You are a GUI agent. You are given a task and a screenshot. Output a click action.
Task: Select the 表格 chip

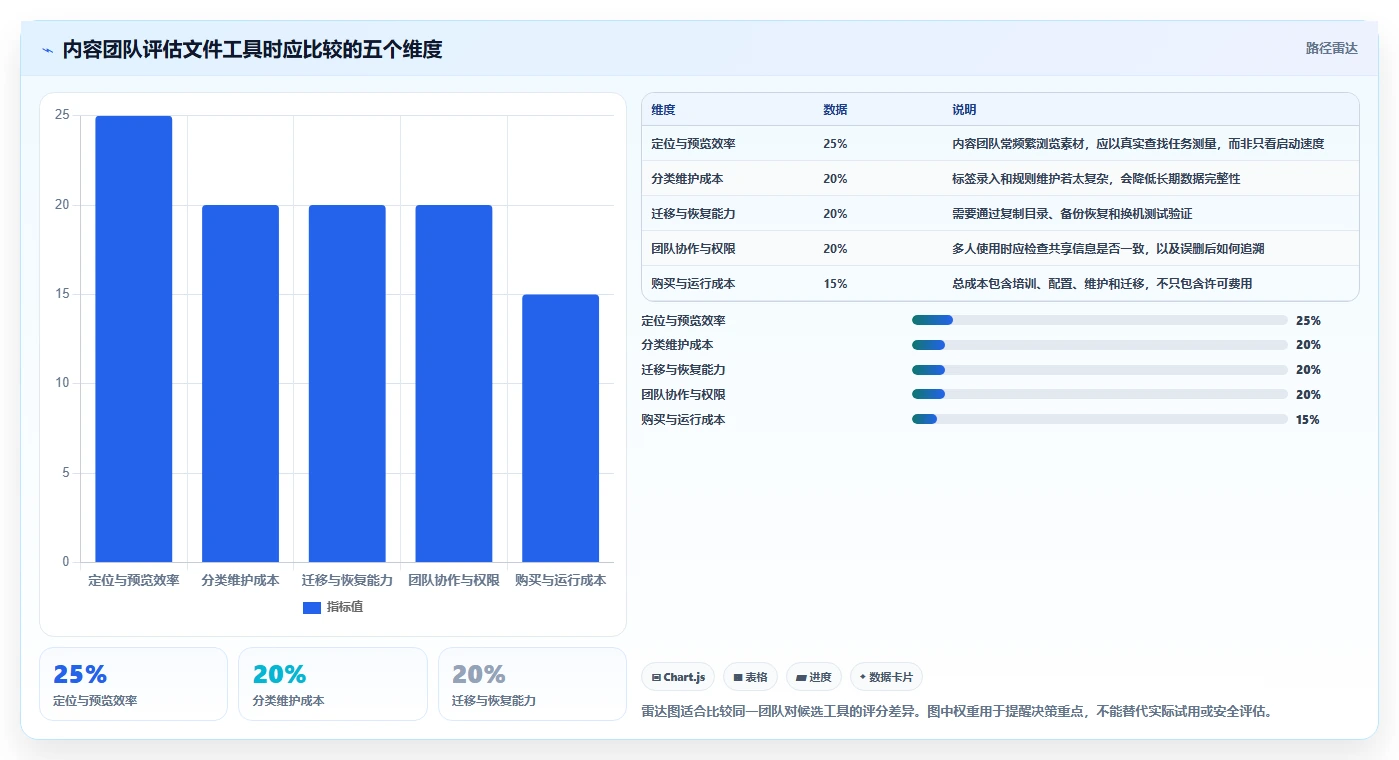click(x=750, y=677)
